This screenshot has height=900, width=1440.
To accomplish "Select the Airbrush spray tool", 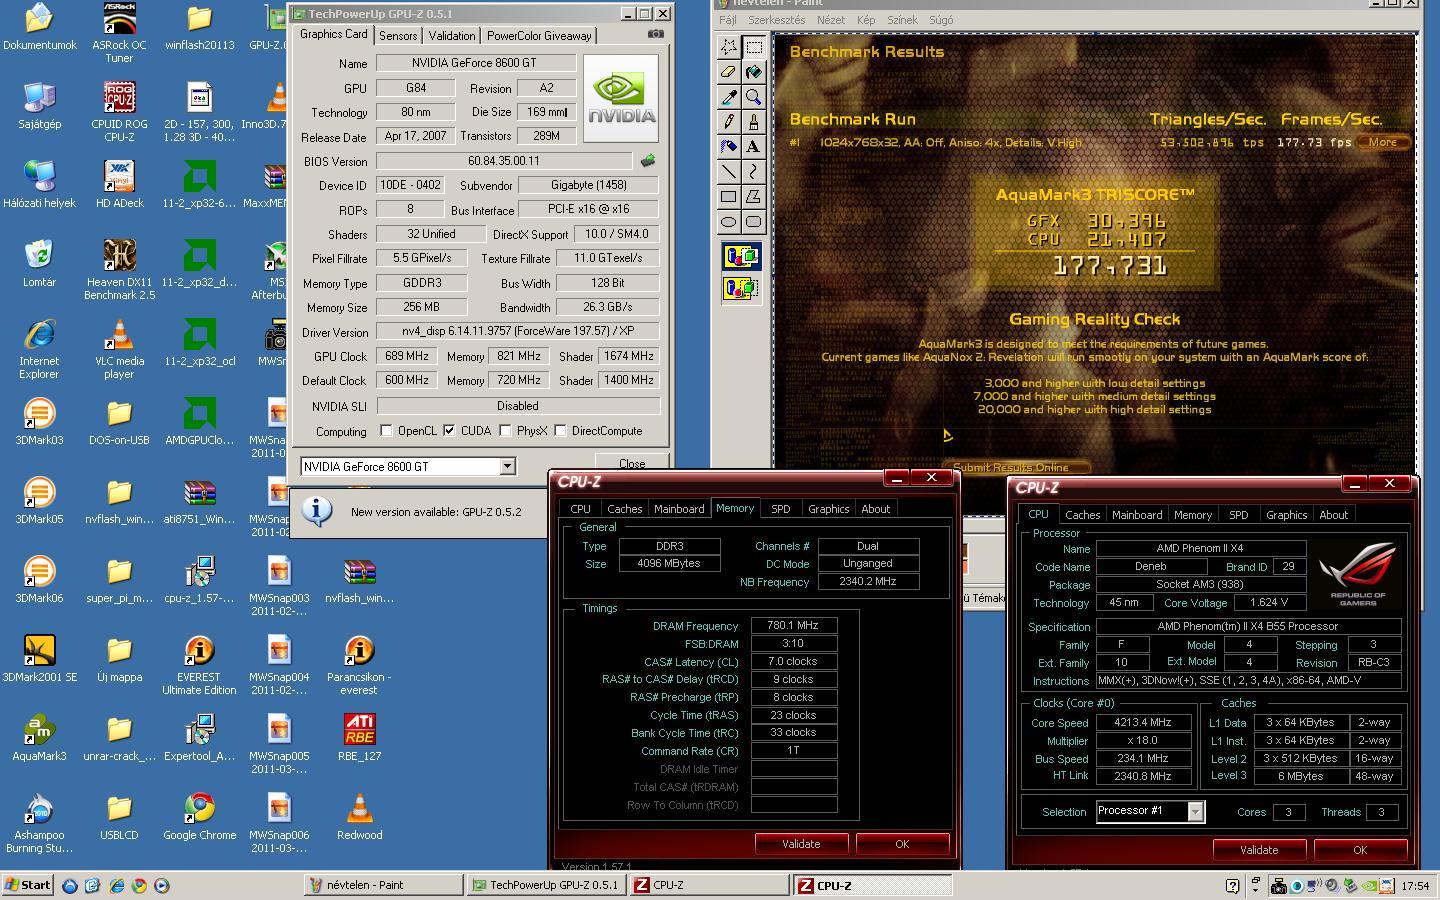I will point(729,147).
